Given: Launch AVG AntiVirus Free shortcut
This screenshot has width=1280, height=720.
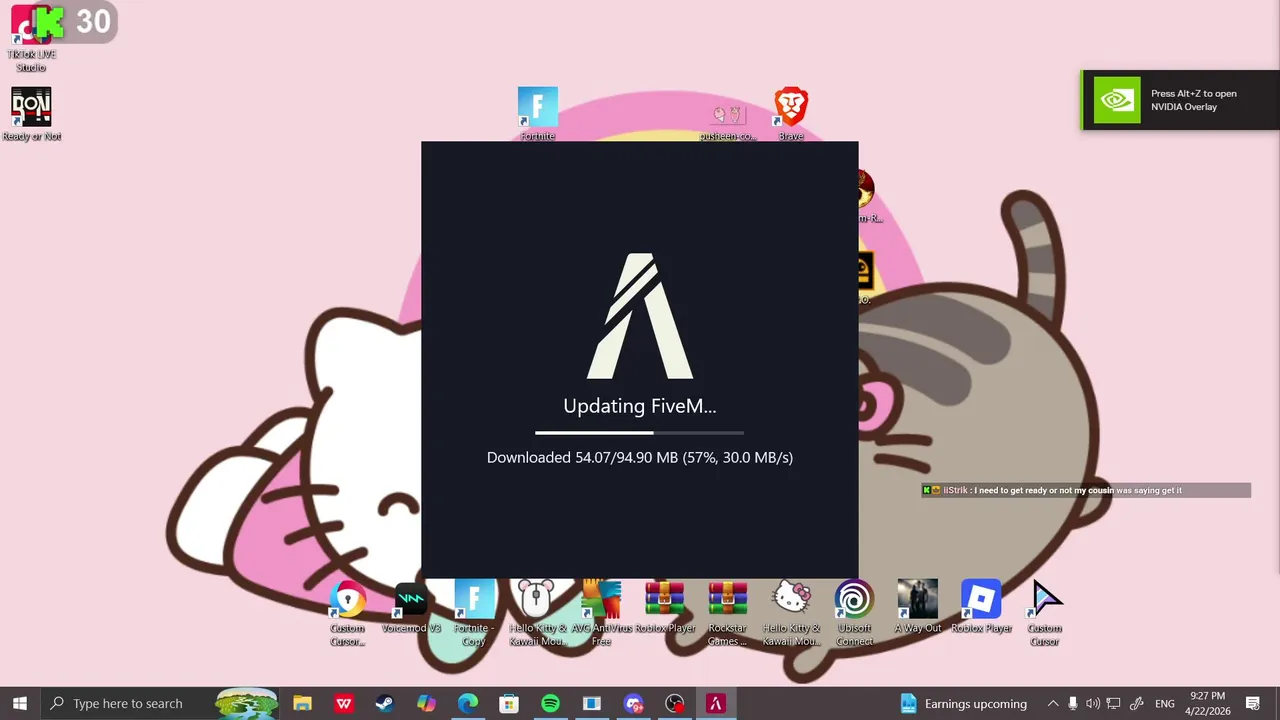Looking at the screenshot, I should (601, 612).
